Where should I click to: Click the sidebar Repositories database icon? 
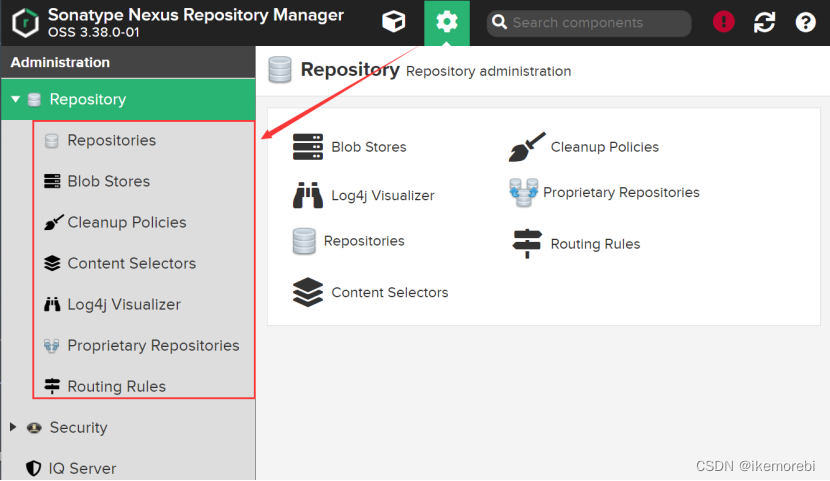(51, 141)
